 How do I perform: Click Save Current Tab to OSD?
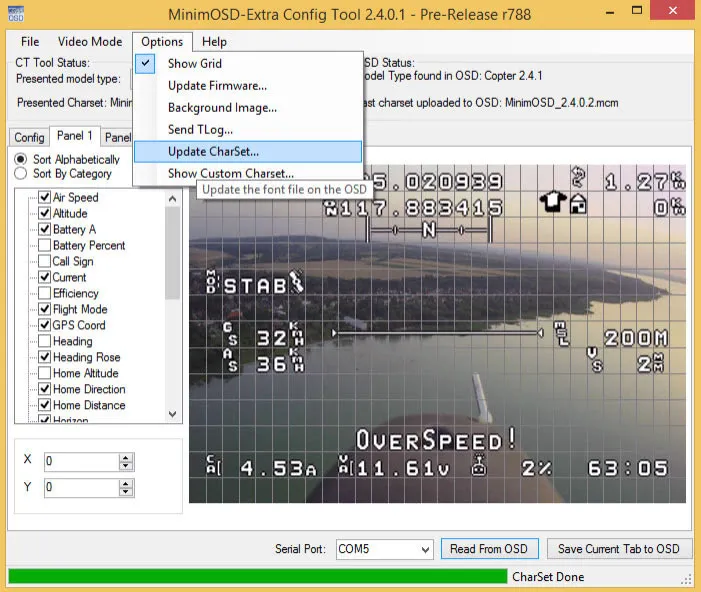[x=618, y=549]
